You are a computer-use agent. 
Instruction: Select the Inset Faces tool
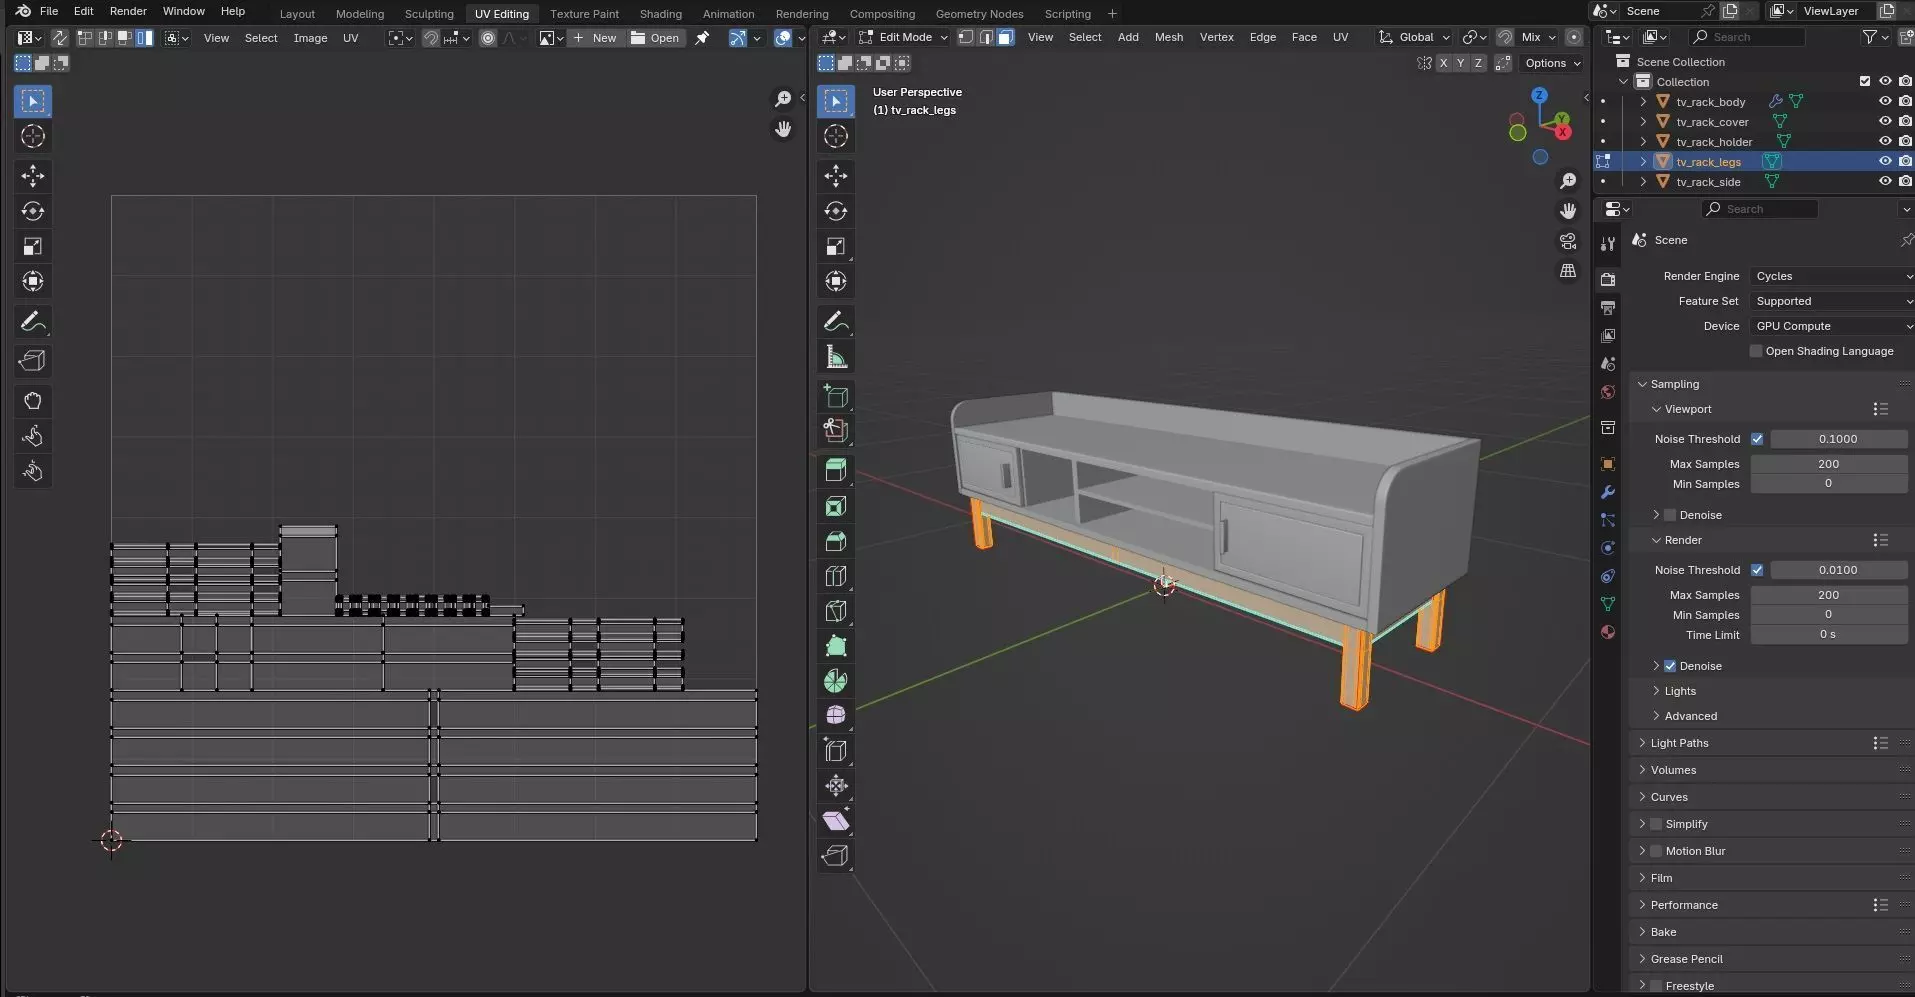(836, 506)
